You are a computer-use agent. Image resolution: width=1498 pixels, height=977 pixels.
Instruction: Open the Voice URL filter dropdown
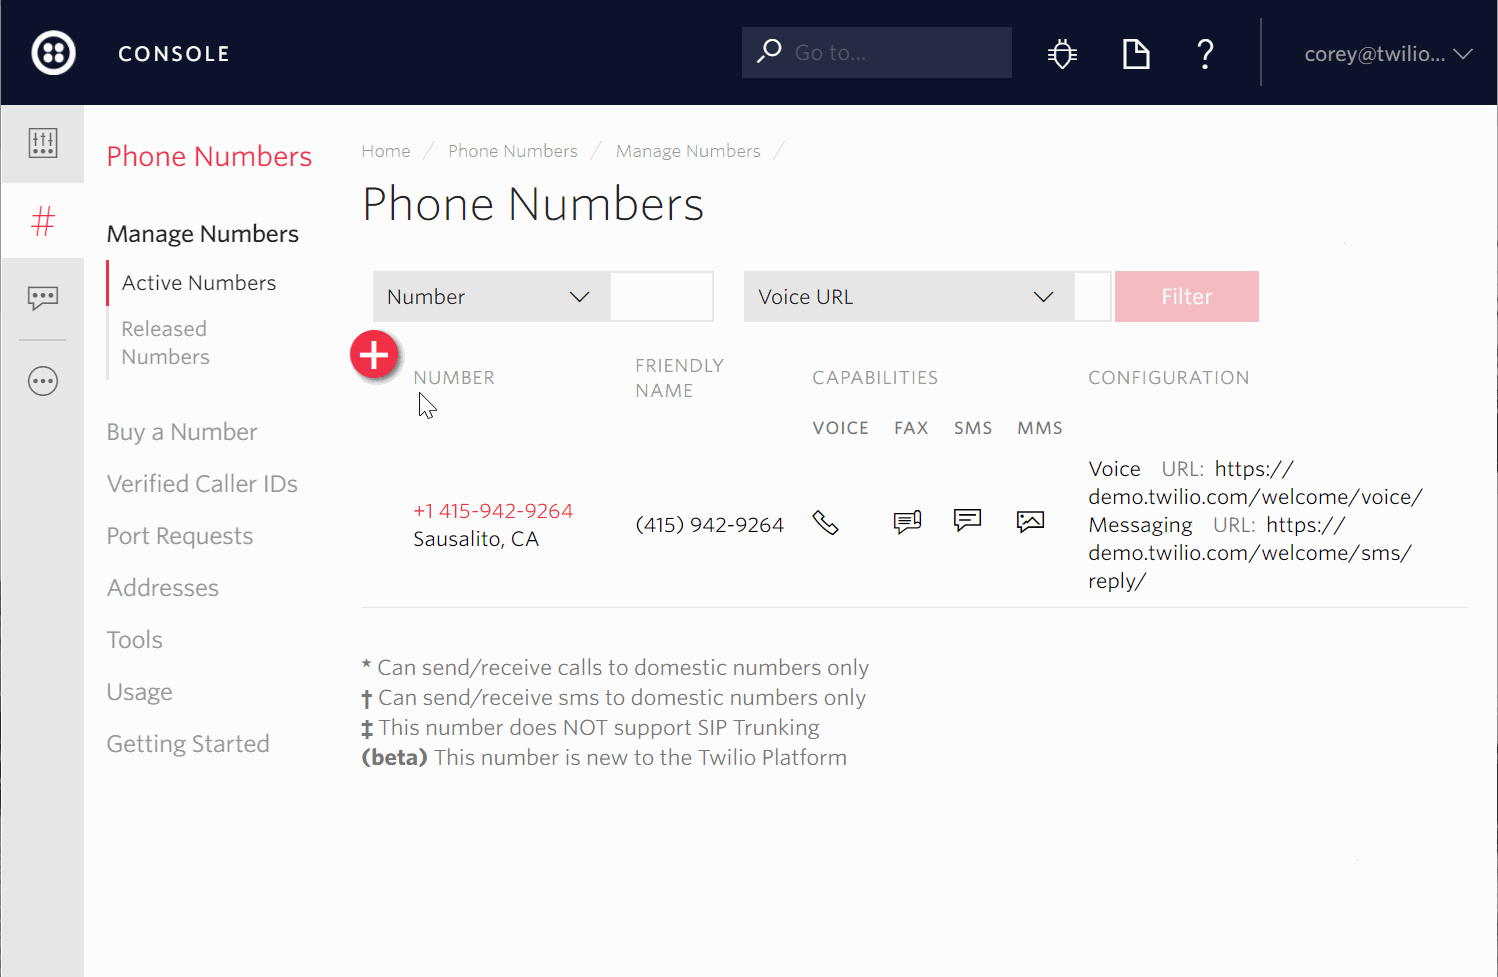click(909, 297)
